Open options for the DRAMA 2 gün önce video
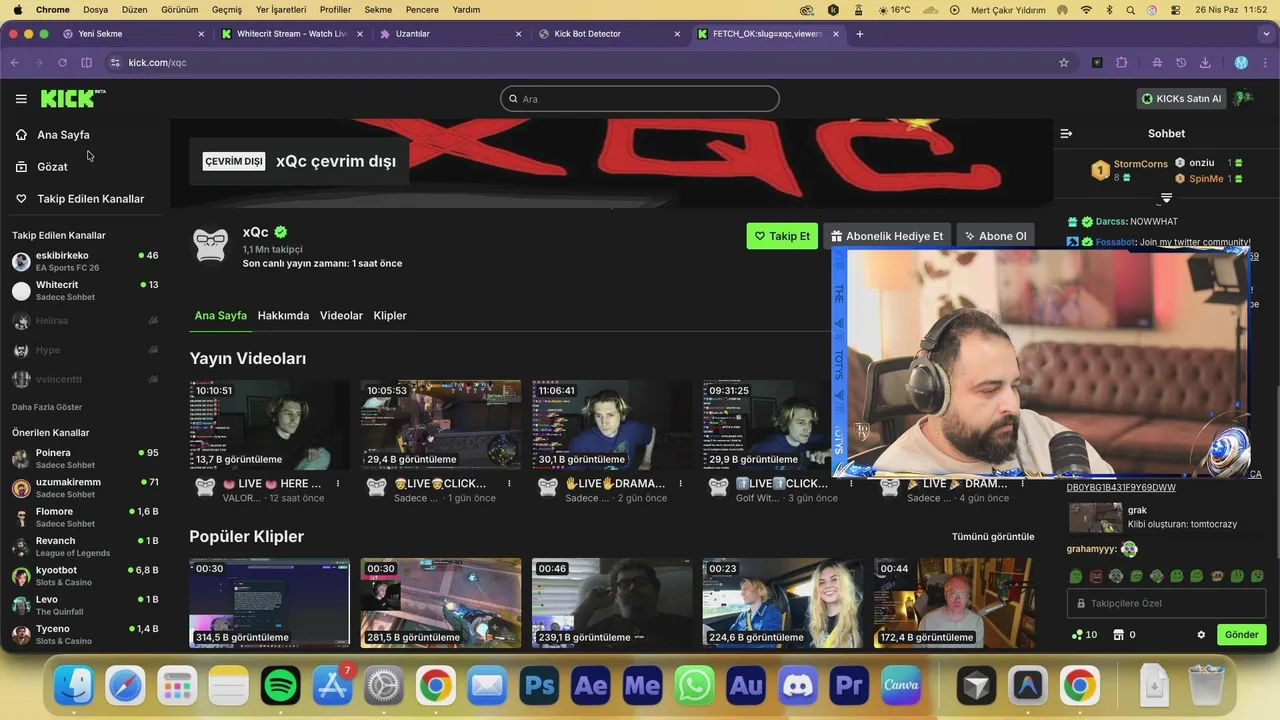The height and width of the screenshot is (720, 1280). tap(680, 484)
